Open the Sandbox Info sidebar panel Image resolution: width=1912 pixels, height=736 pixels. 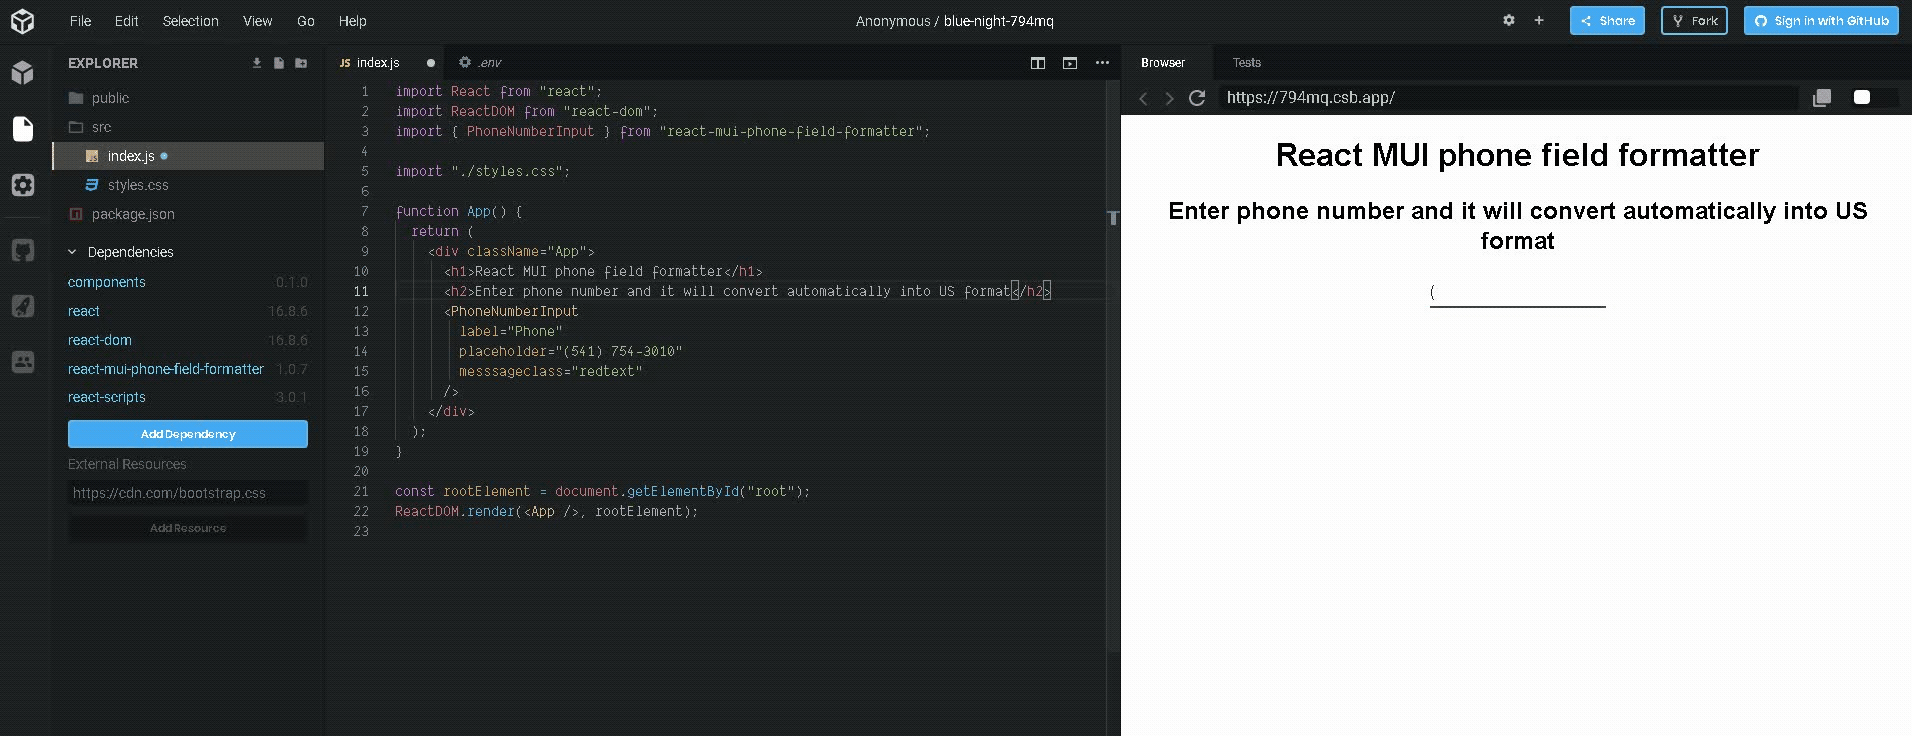[x=22, y=72]
